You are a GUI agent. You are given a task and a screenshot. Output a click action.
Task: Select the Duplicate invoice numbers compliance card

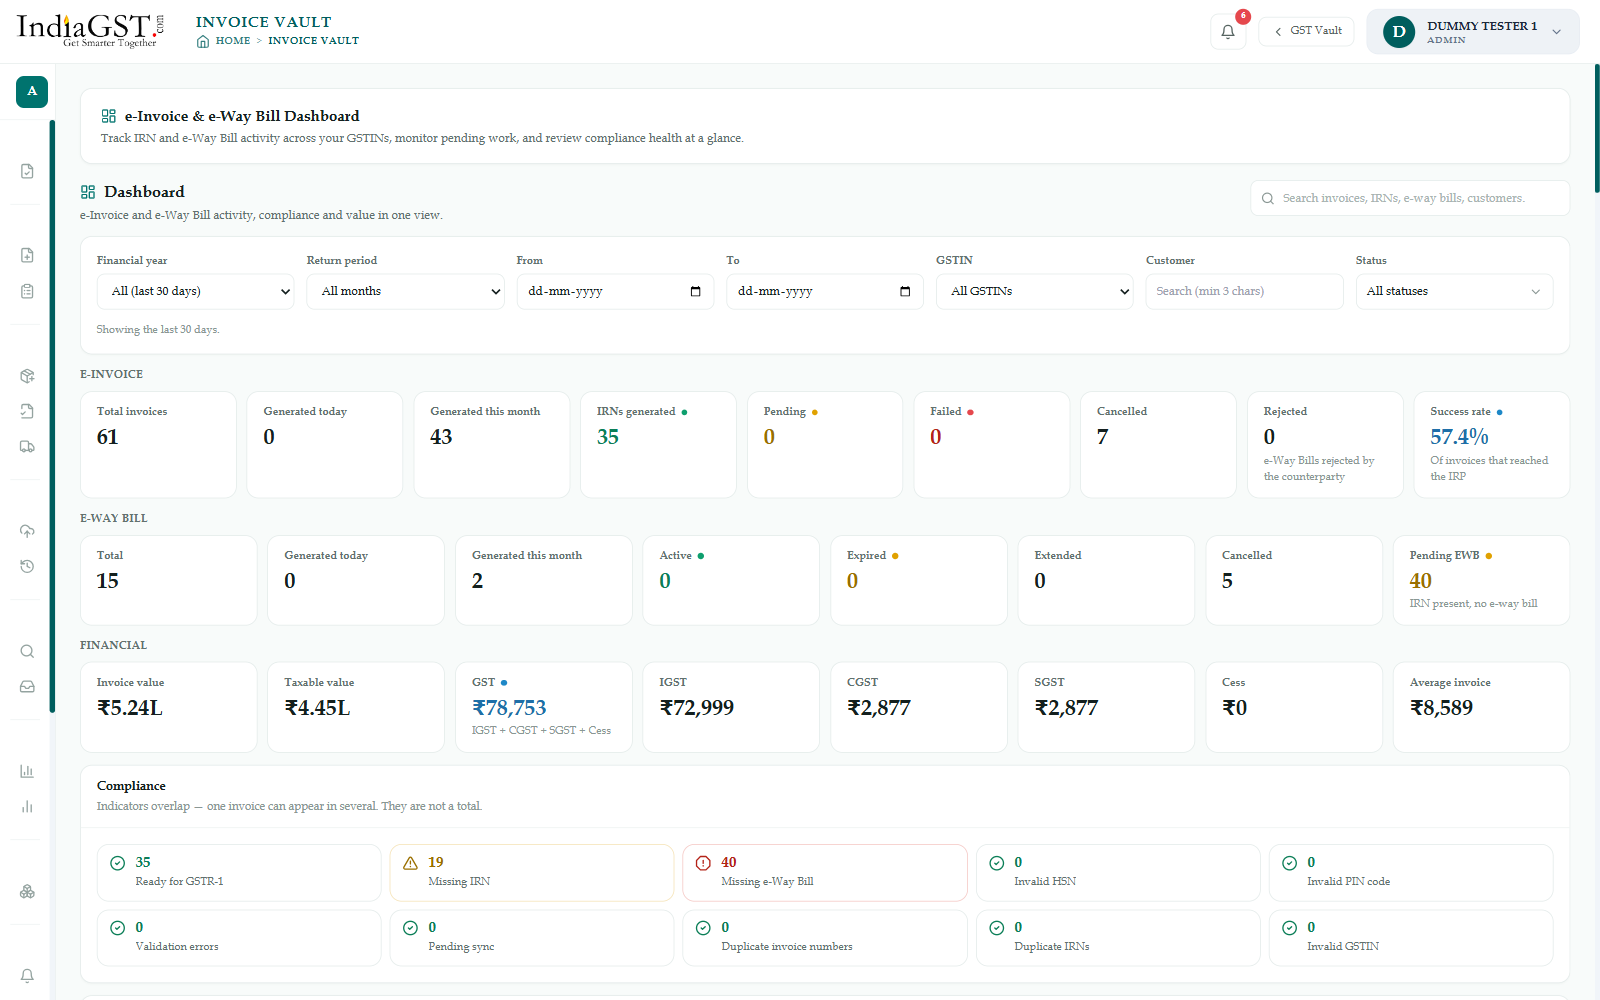pyautogui.click(x=825, y=937)
